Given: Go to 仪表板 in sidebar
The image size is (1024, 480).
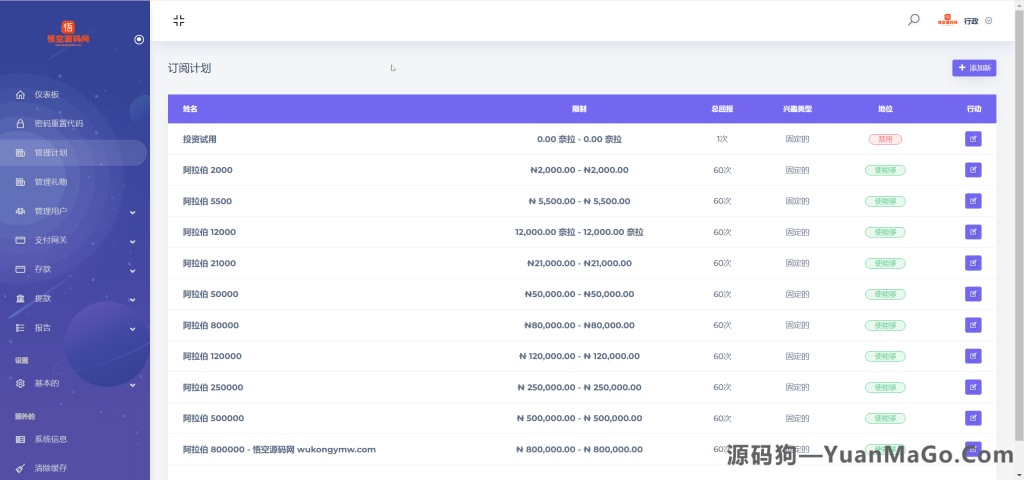Looking at the screenshot, I should 47,95.
